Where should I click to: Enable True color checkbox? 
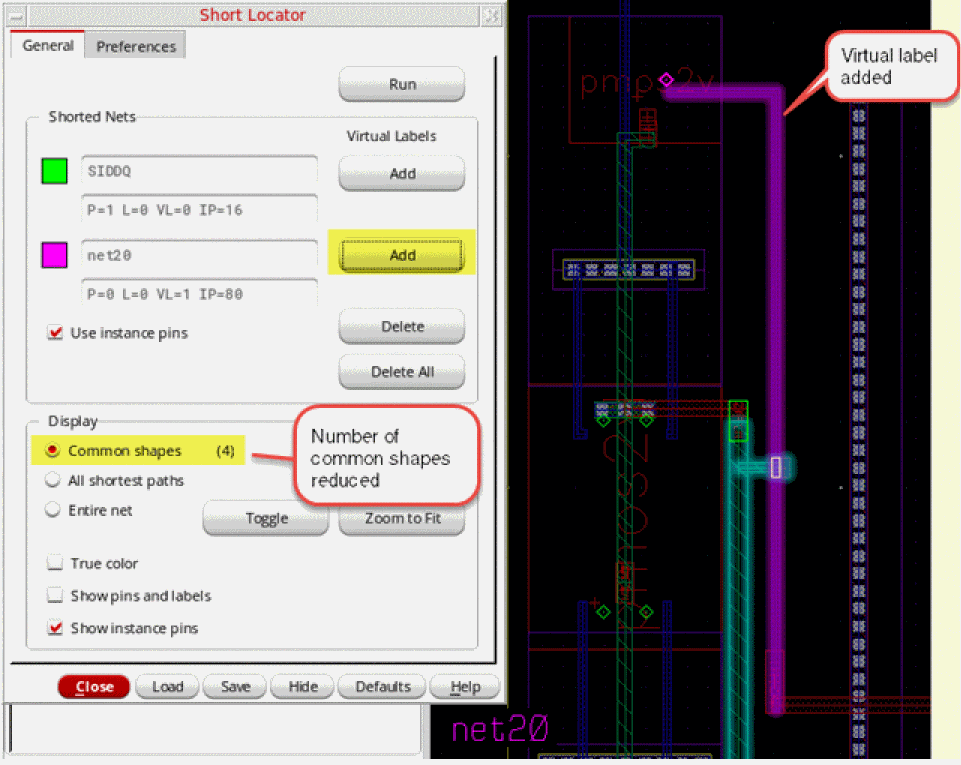pyautogui.click(x=55, y=563)
